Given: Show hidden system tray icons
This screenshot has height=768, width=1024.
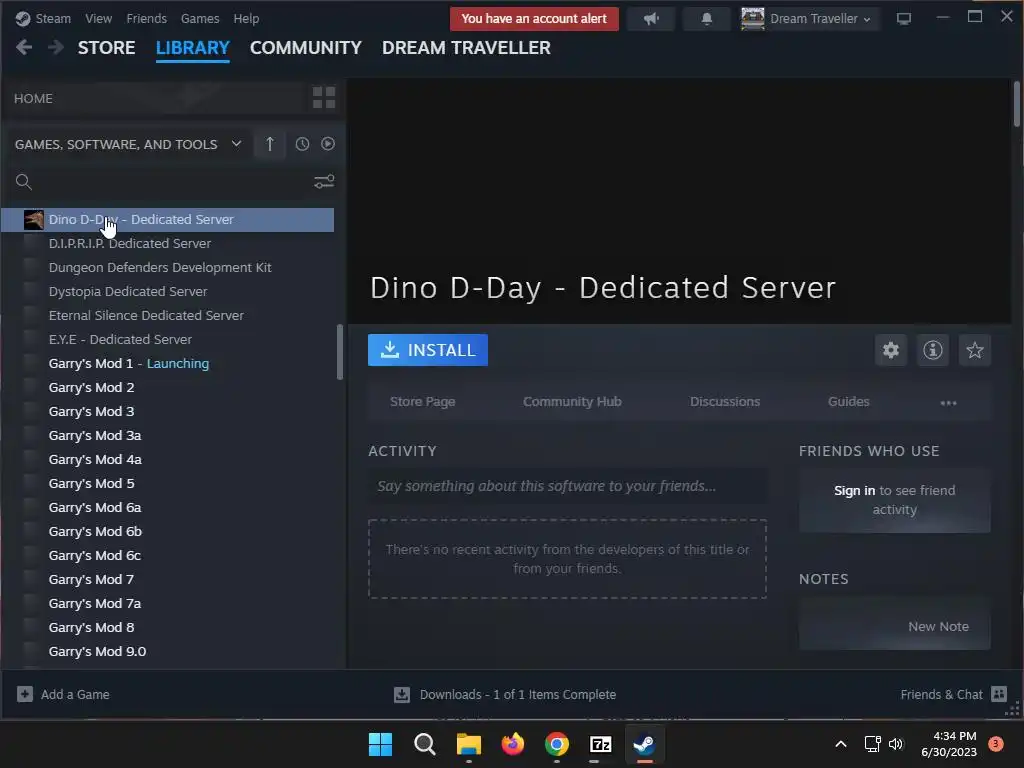Looking at the screenshot, I should 841,744.
